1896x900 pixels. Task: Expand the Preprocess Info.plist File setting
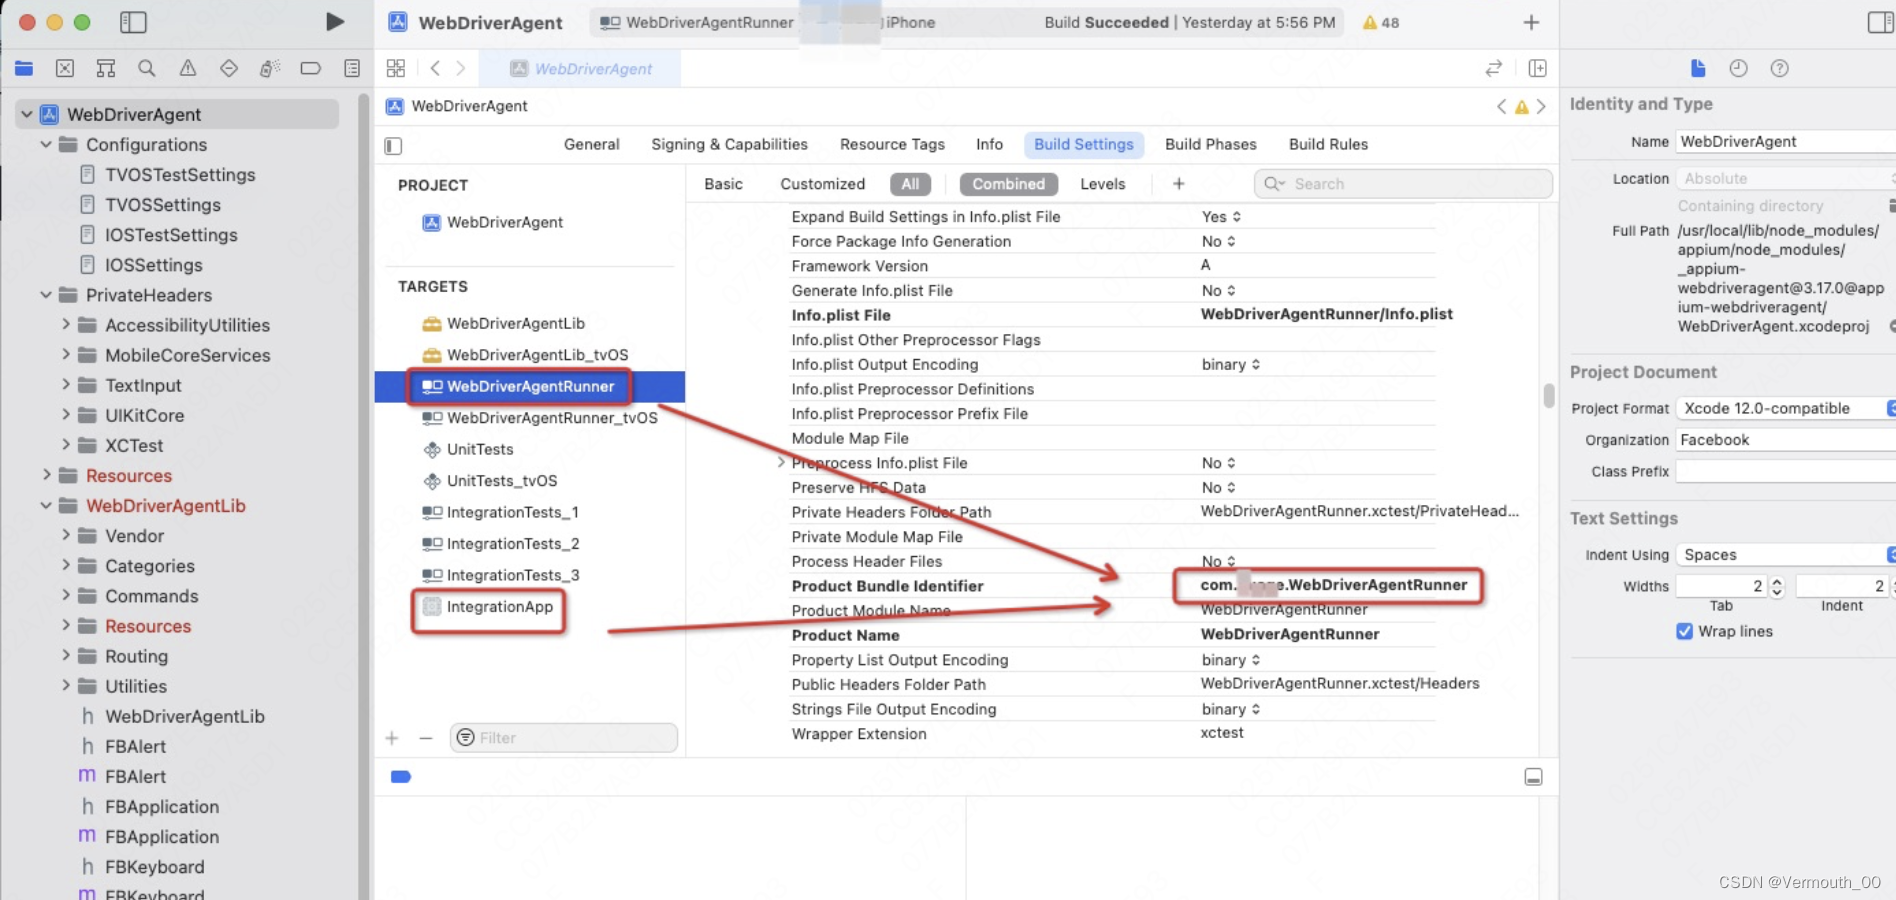coord(781,462)
